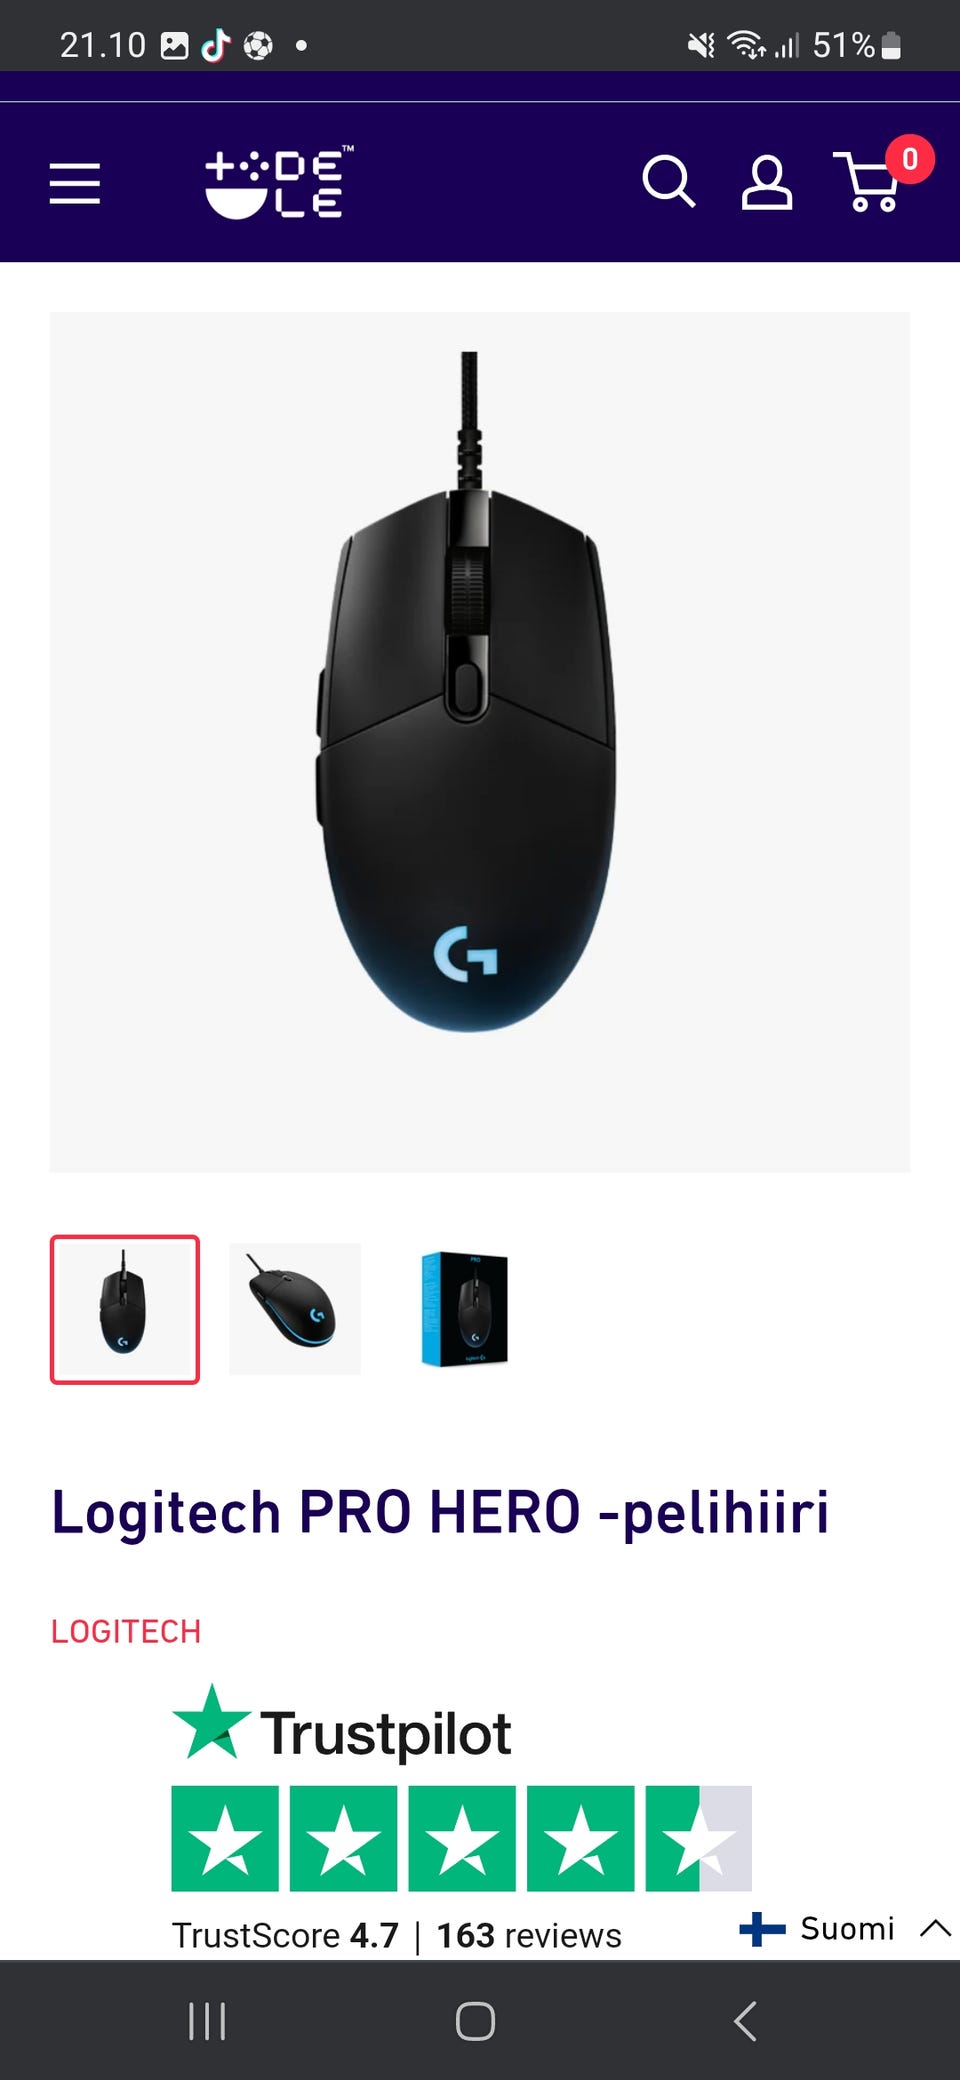This screenshot has height=2080, width=960.
Task: Tap the Trustpilot green star rating
Action: coord(461,1838)
